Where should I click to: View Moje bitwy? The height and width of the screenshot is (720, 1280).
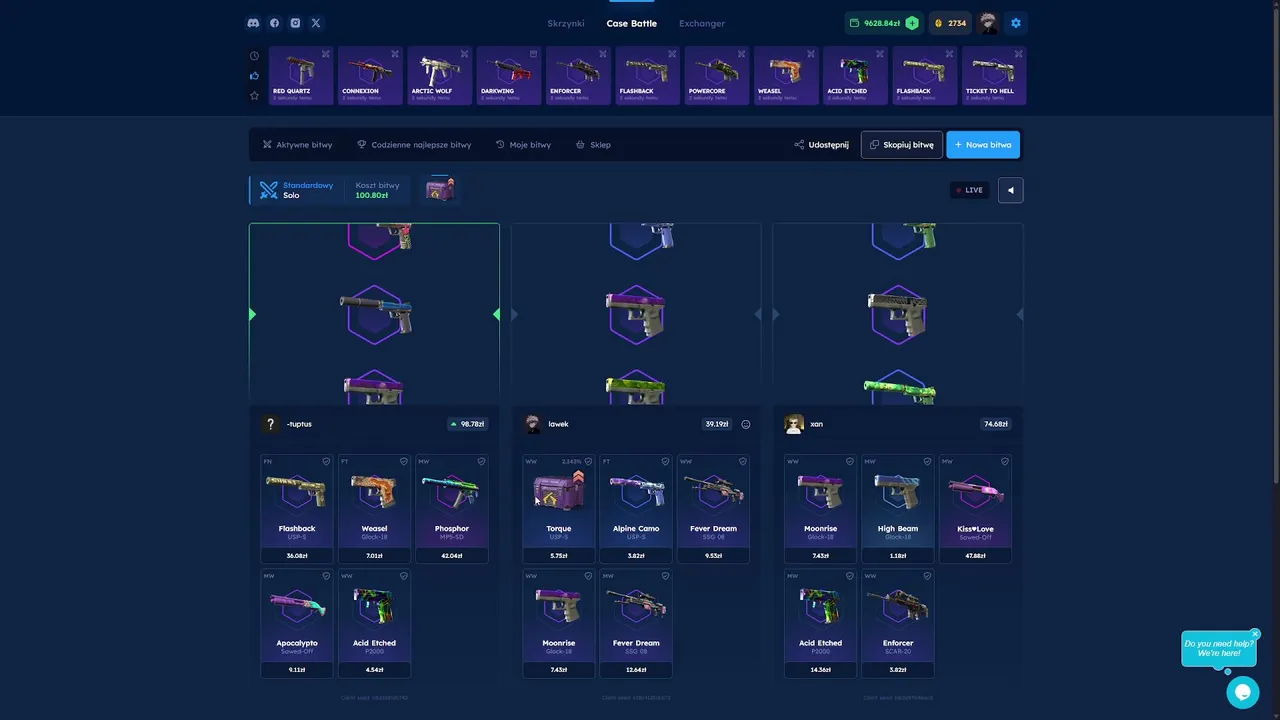(523, 145)
